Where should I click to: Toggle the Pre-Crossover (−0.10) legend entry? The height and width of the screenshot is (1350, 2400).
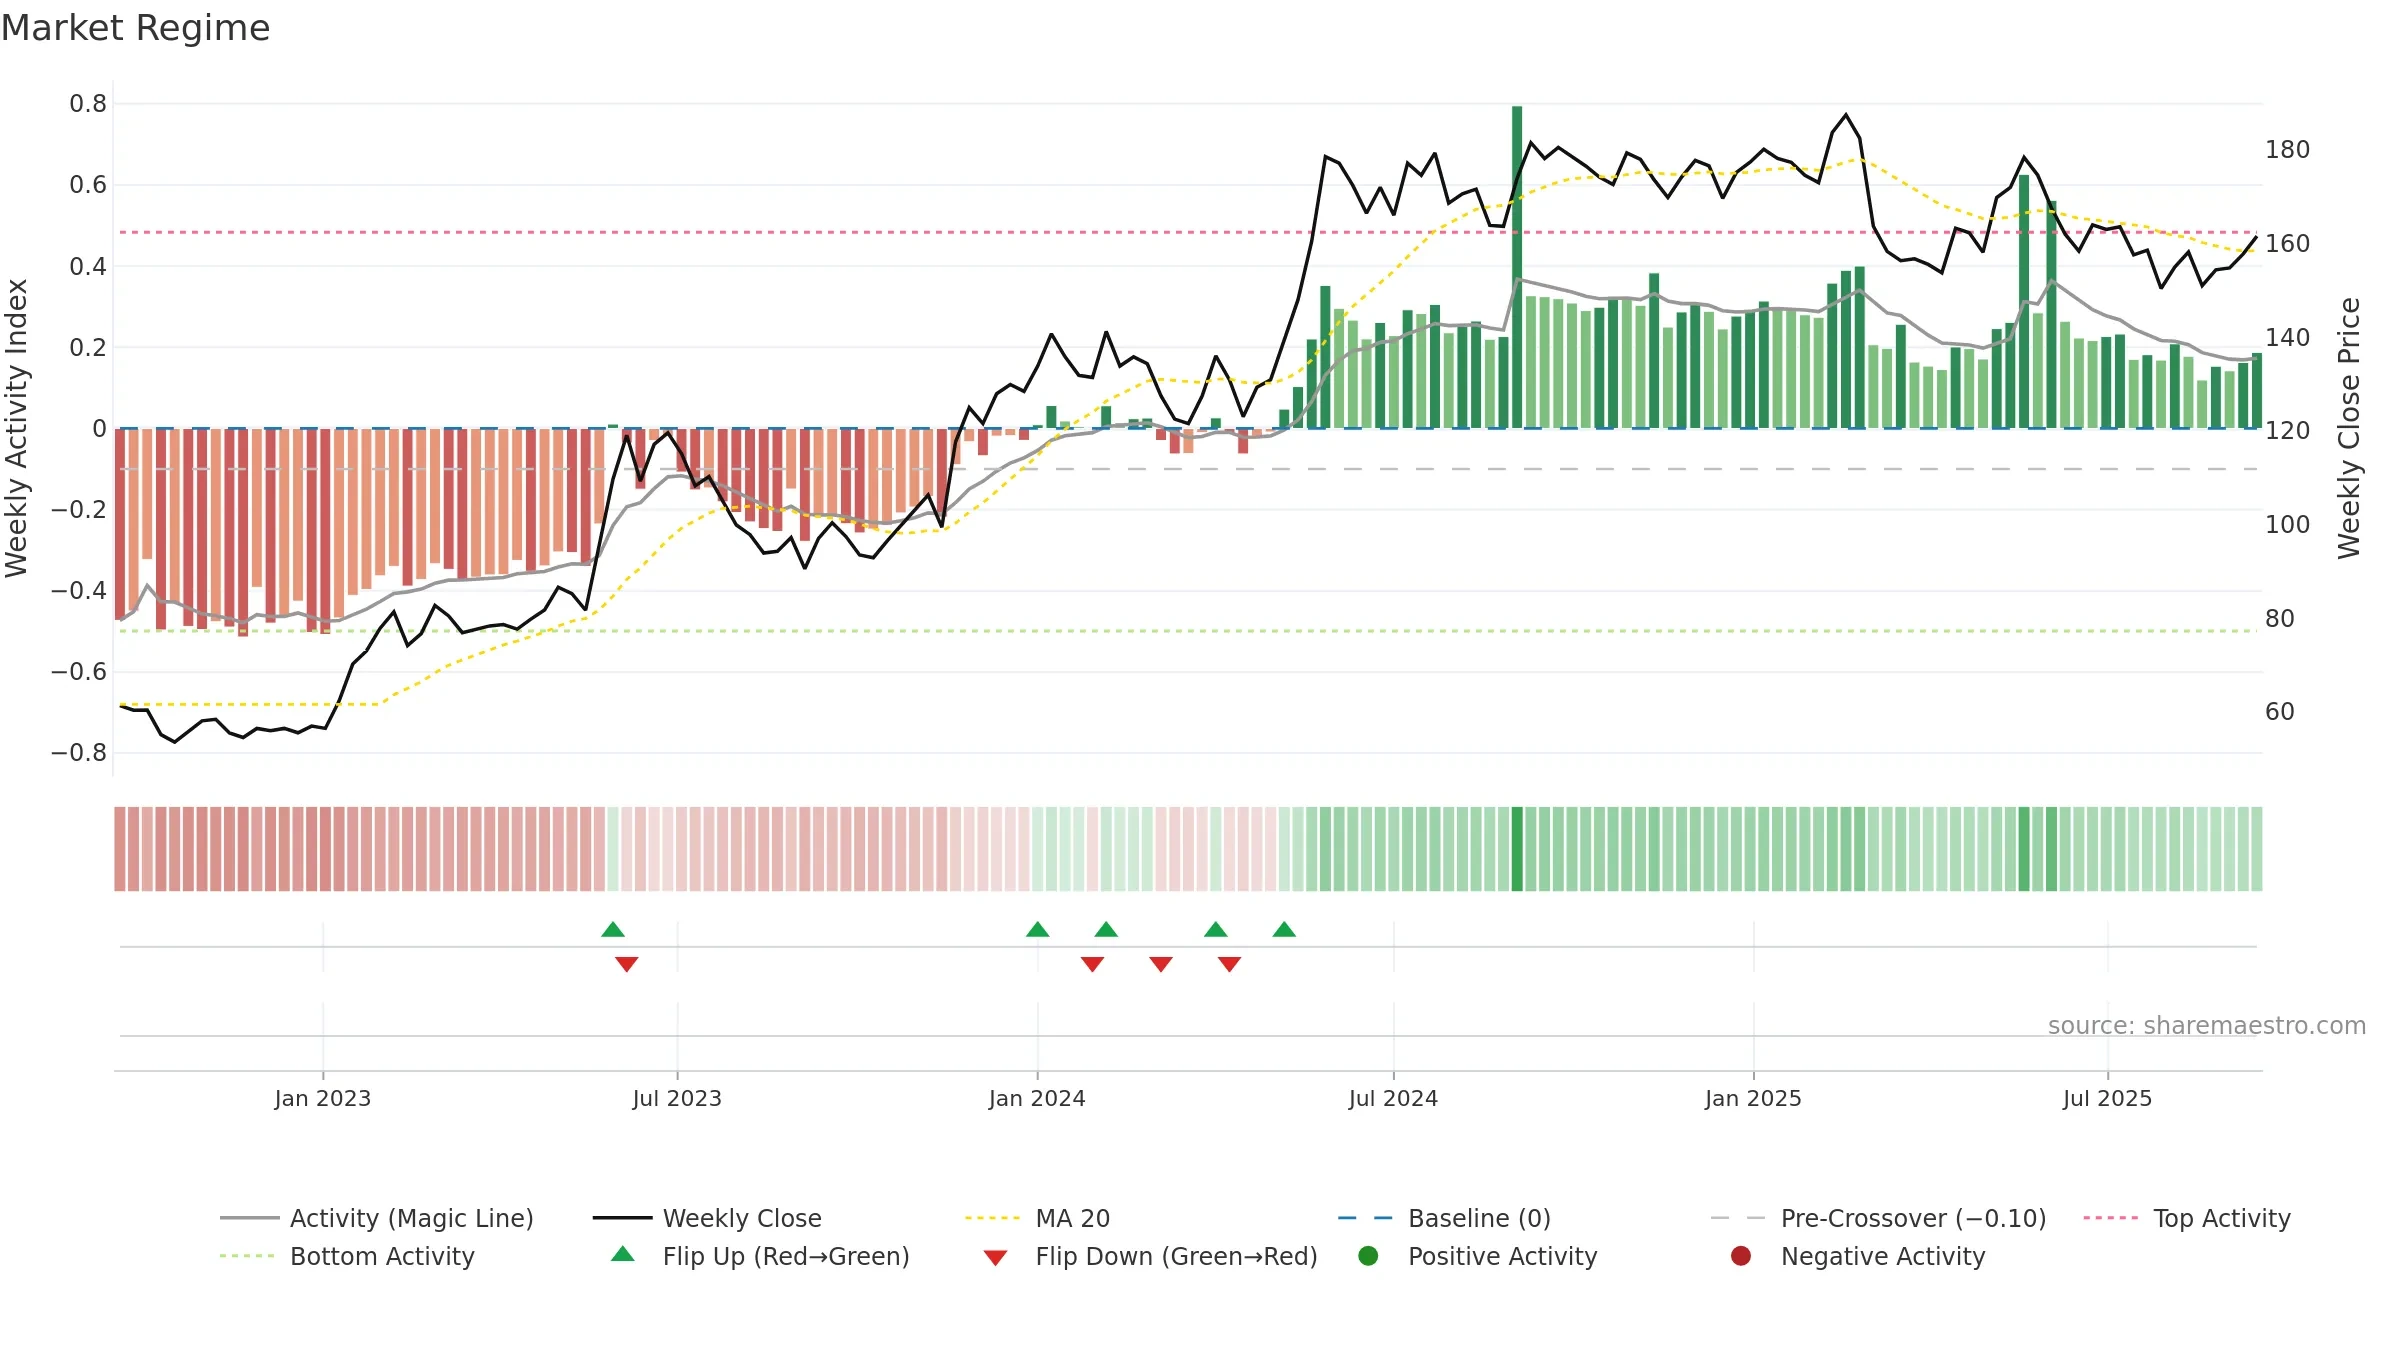1878,1218
